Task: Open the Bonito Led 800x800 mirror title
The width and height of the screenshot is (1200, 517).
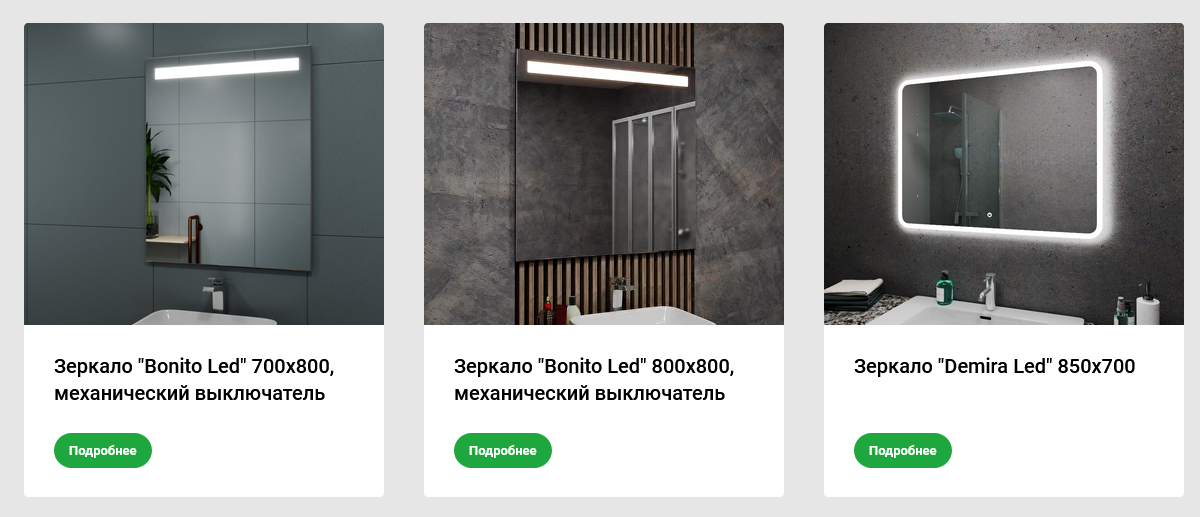Action: tap(594, 380)
